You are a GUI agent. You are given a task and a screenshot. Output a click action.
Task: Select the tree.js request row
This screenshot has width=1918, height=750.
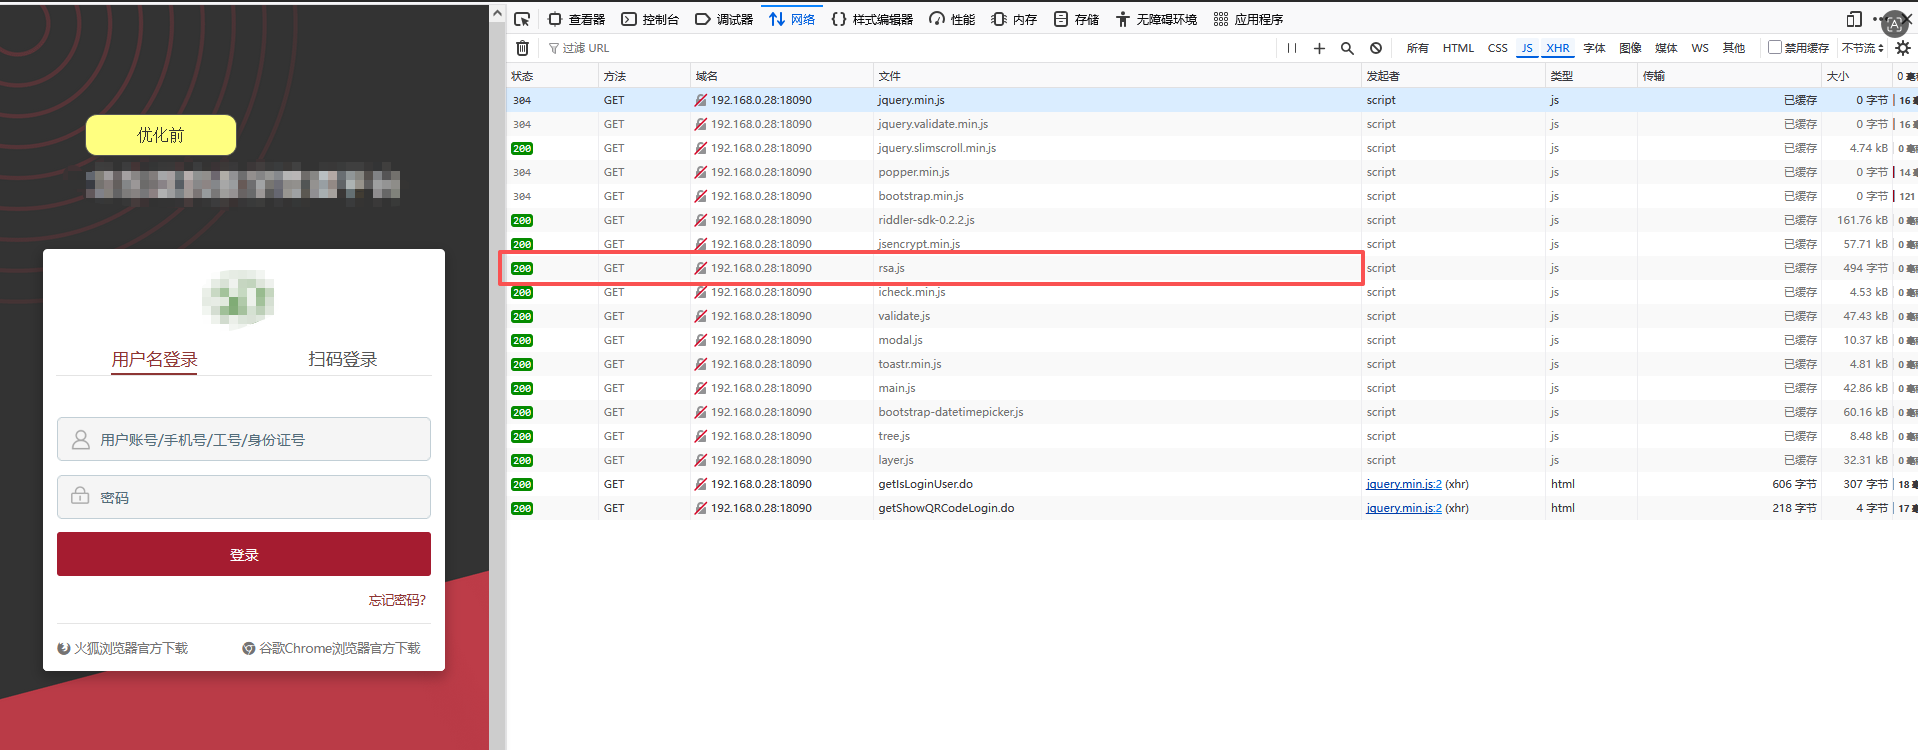[1212, 436]
